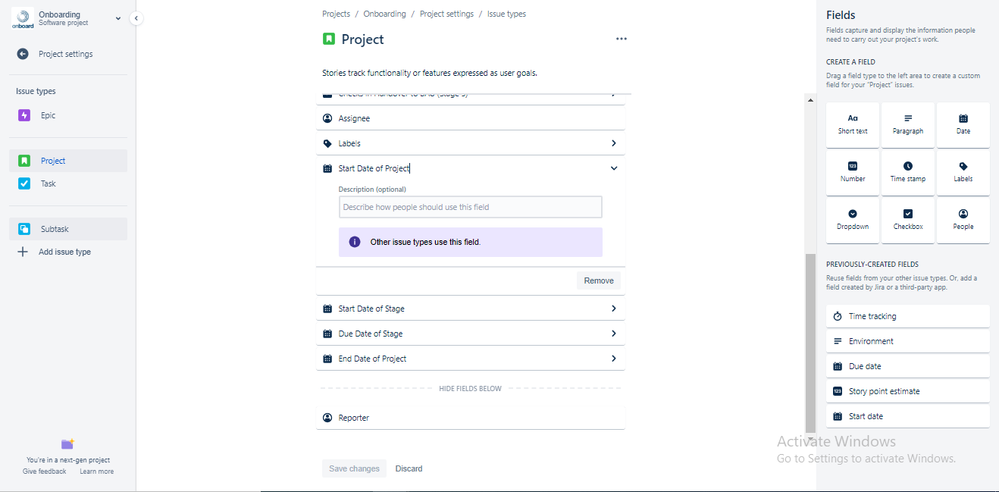Click the Short text field type tile

(x=852, y=125)
